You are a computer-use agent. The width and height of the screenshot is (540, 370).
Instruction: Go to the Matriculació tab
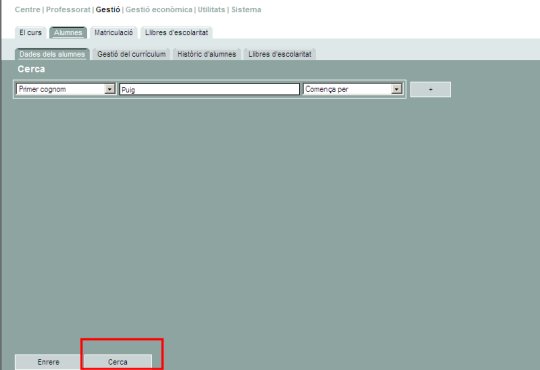pyautogui.click(x=114, y=33)
